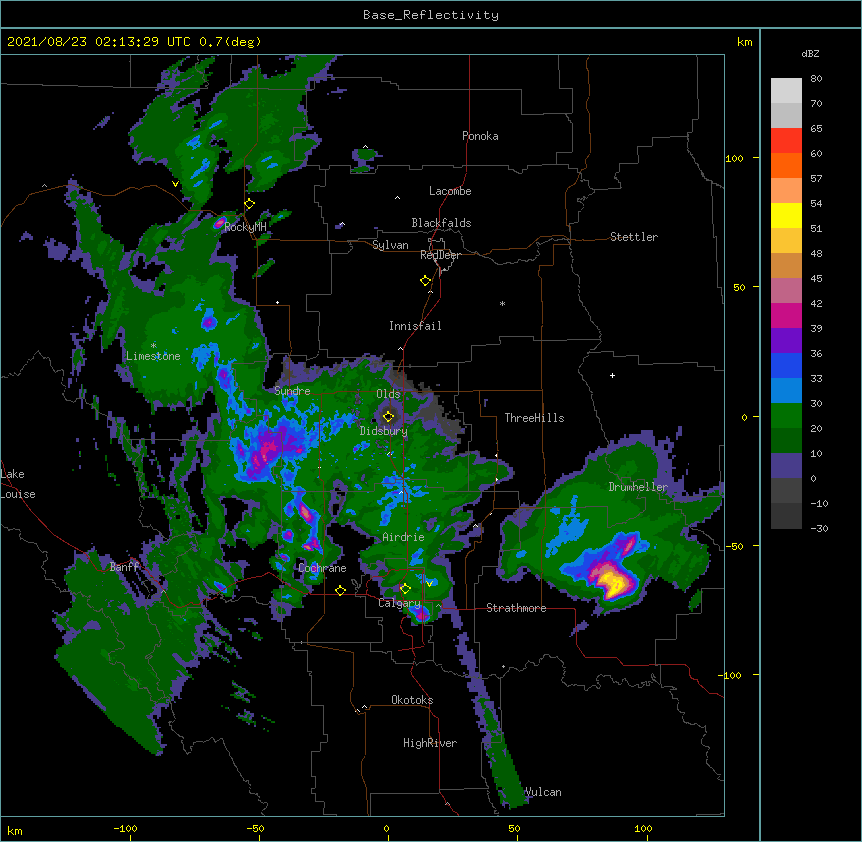Click the Sylvan map label

click(390, 245)
